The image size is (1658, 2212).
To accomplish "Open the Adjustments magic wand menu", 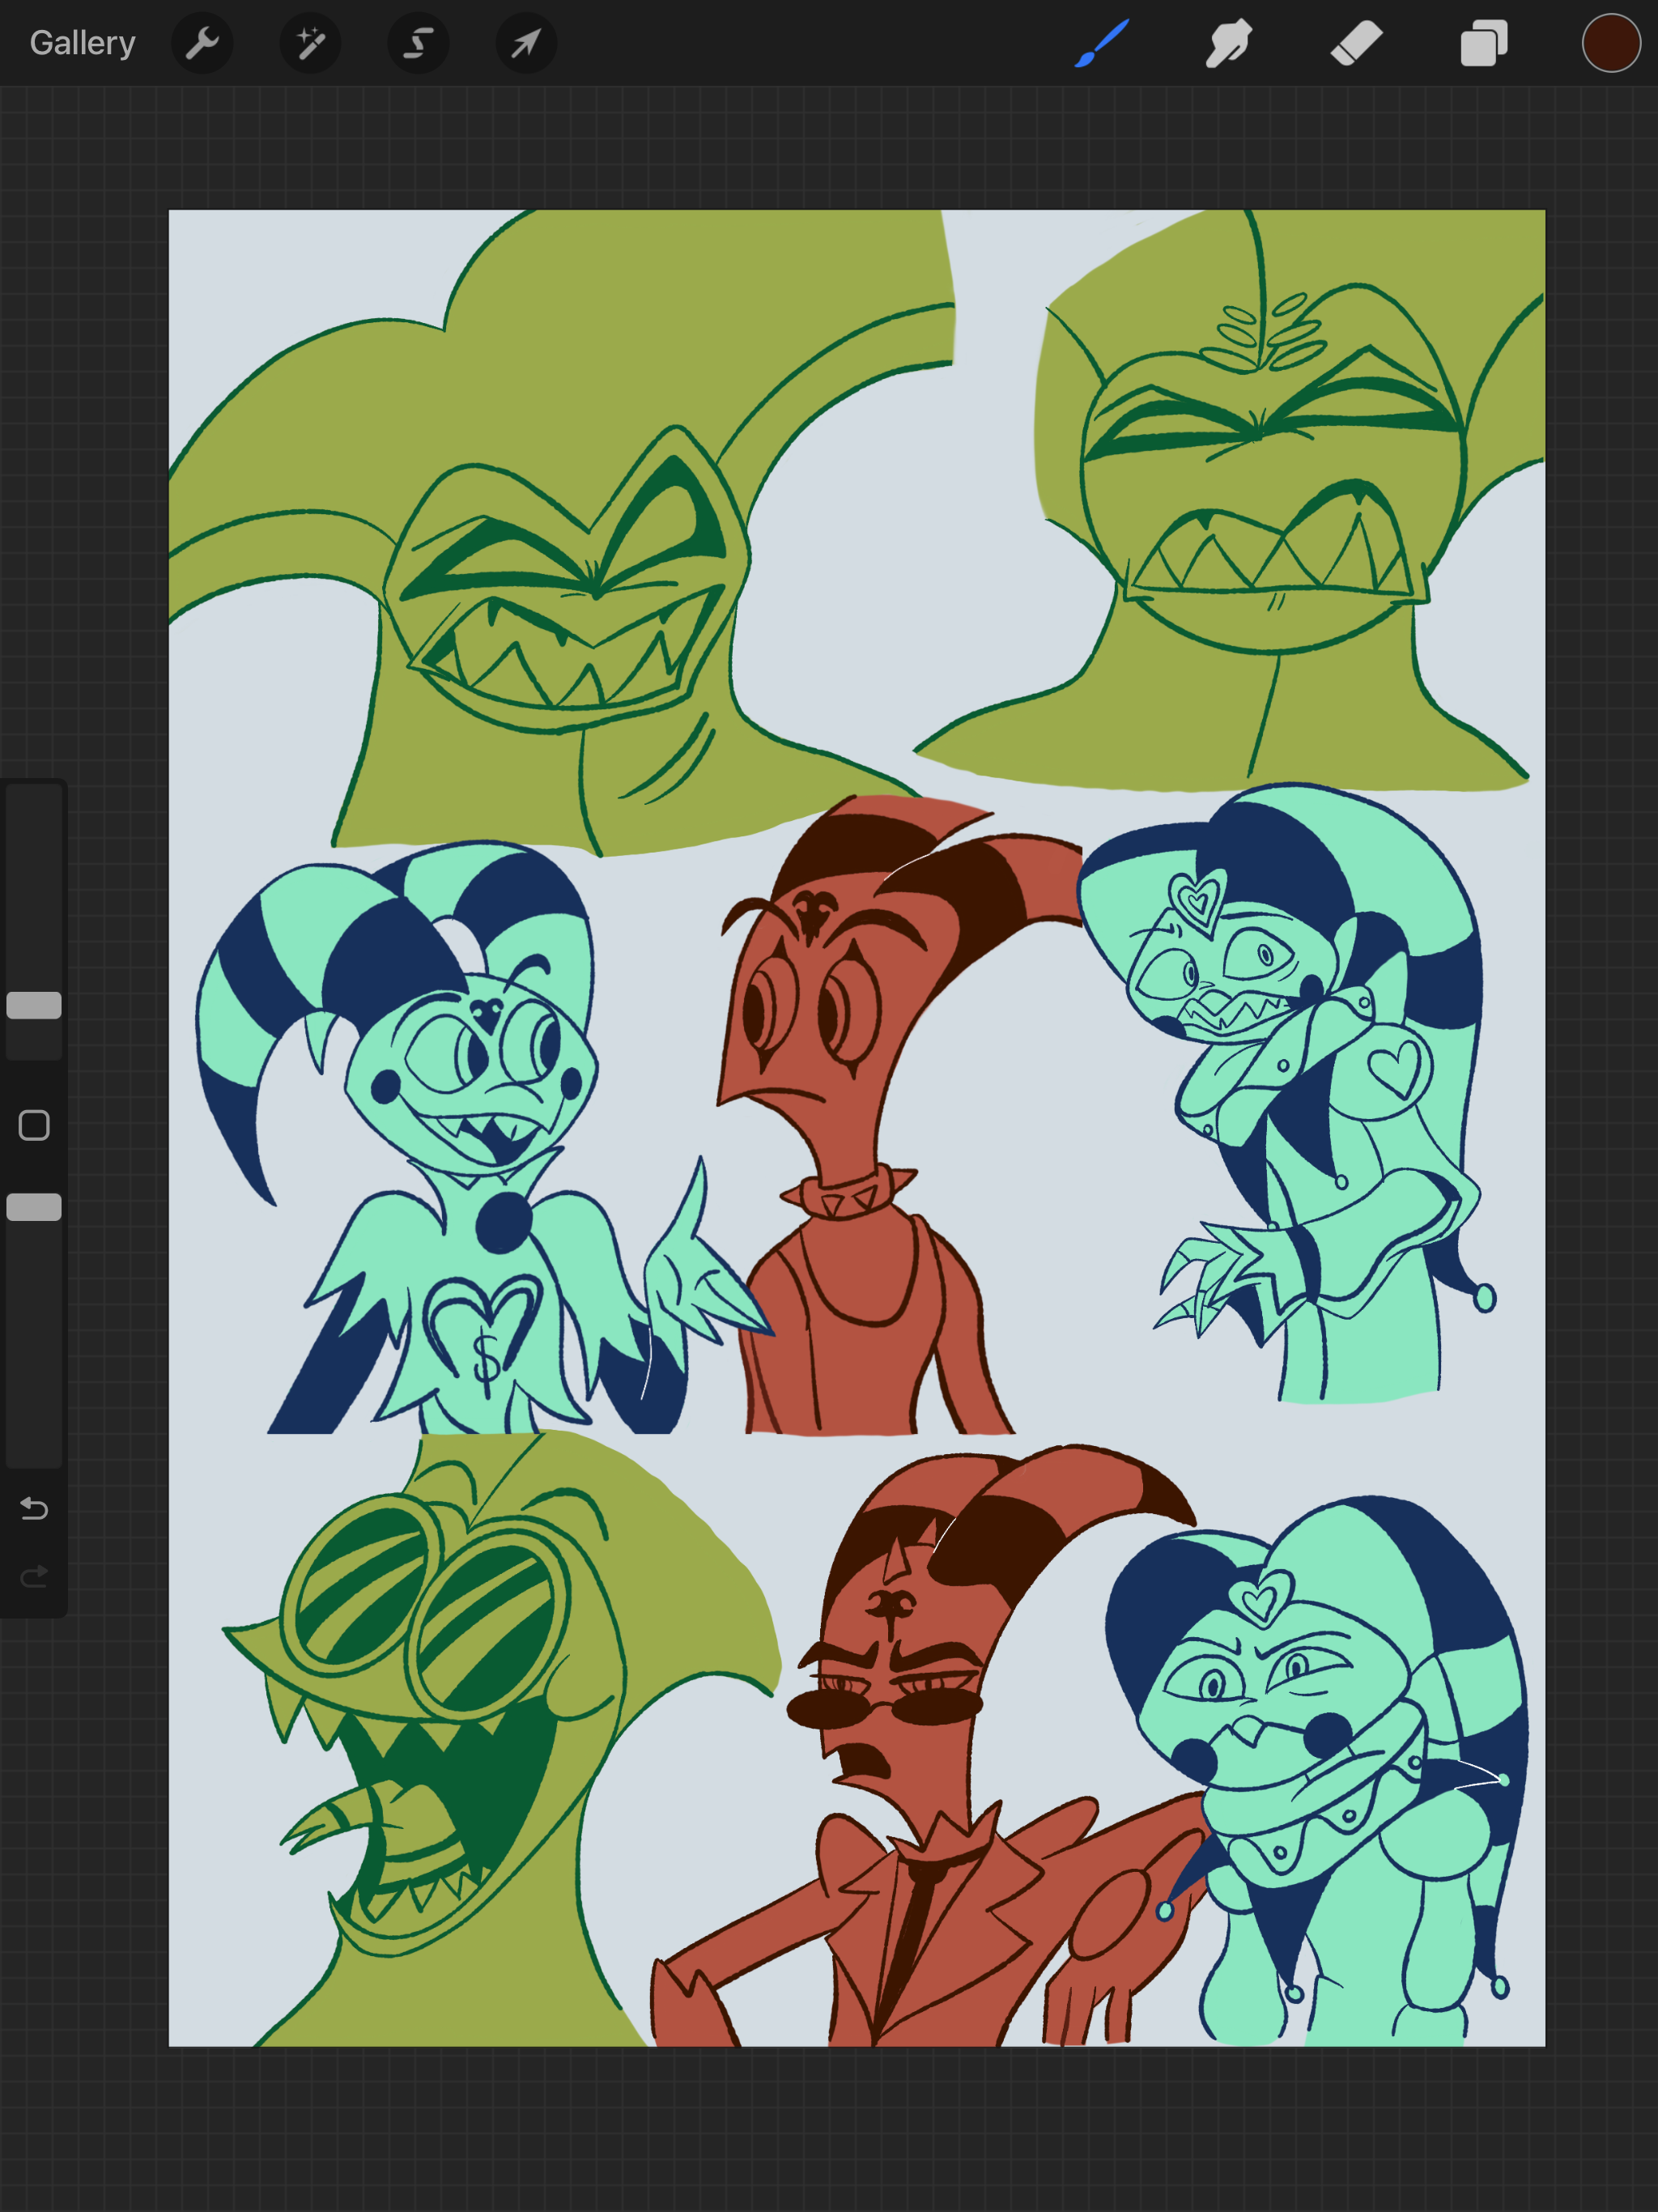I will coord(310,43).
